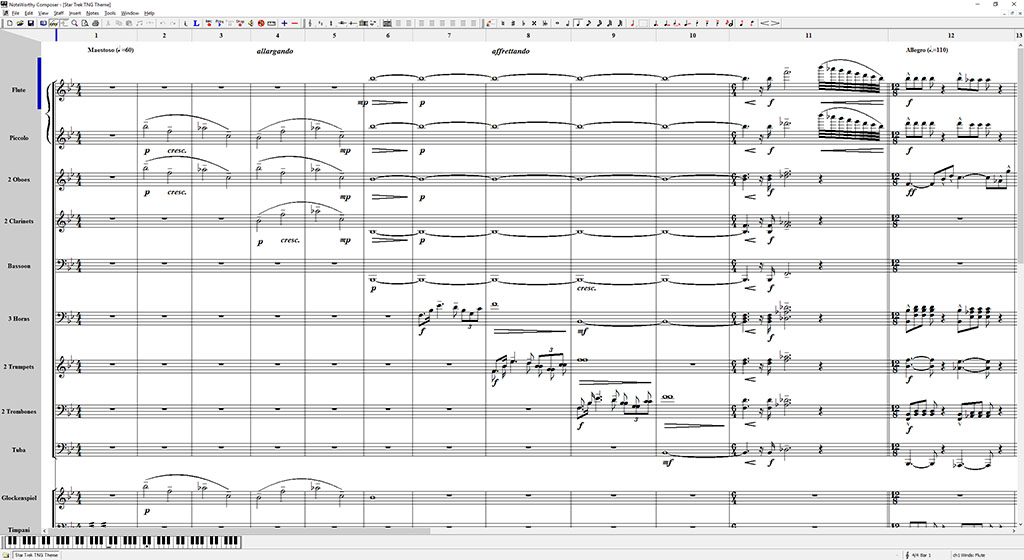The width and height of the screenshot is (1024, 560).
Task: Toggle the edit mode view button
Action: (53, 23)
